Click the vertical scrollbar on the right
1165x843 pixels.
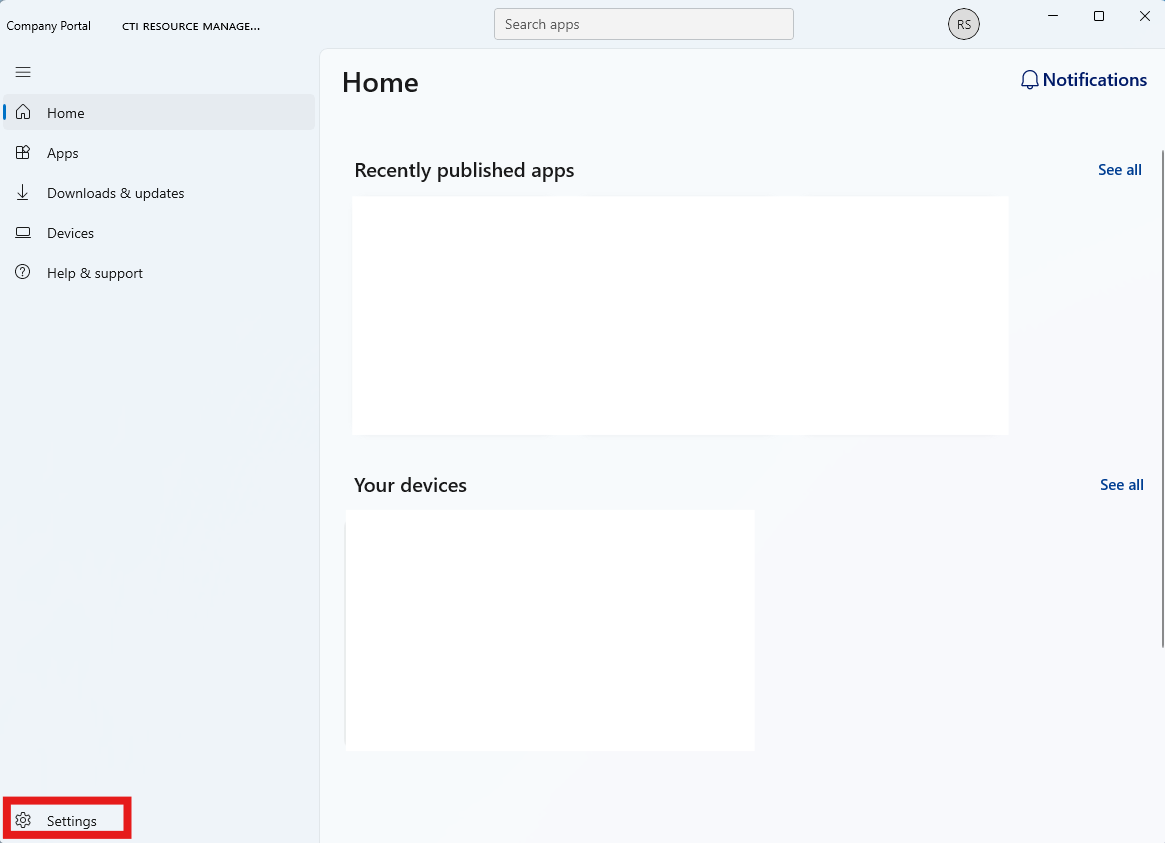(1162, 400)
